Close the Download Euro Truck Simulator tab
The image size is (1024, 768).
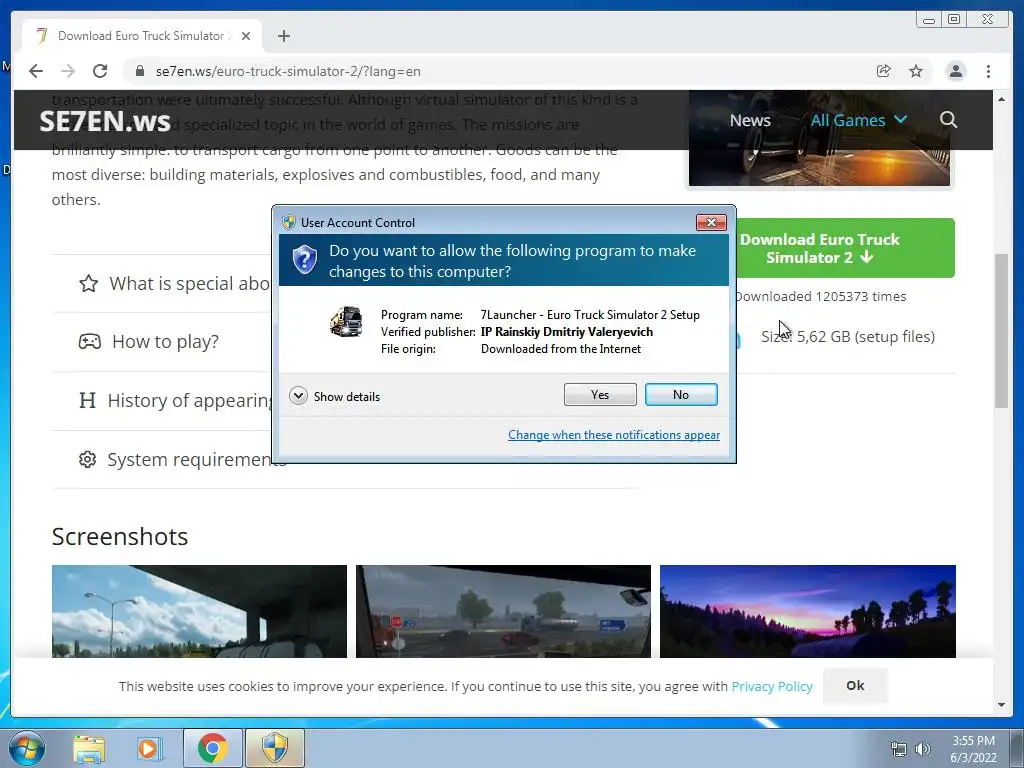tap(246, 36)
